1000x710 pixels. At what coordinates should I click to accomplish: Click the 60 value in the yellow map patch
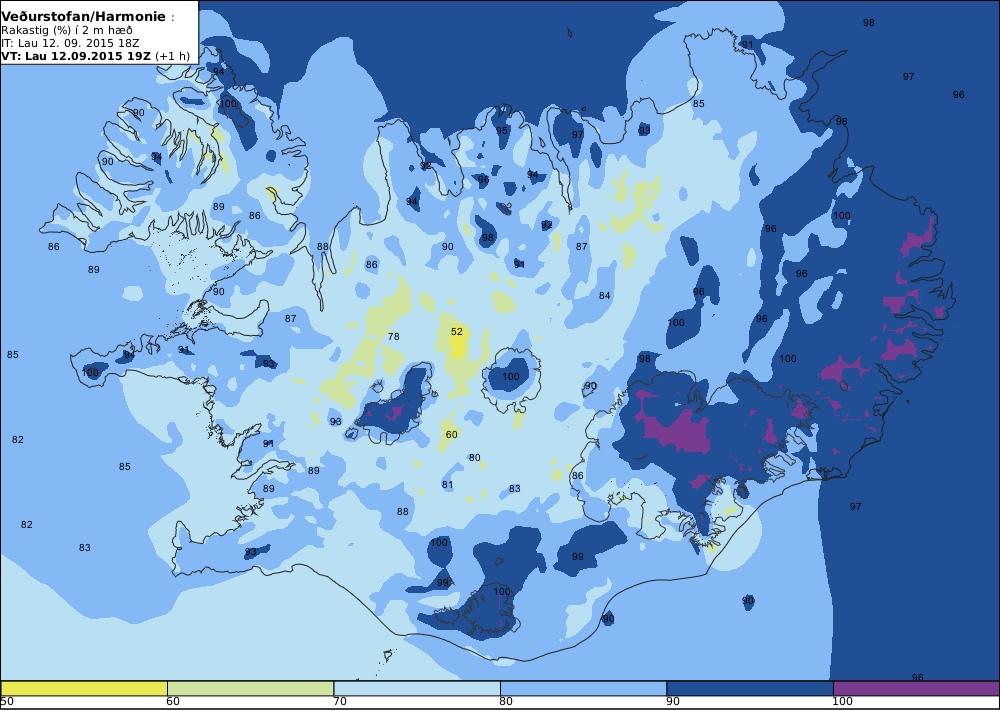click(452, 434)
